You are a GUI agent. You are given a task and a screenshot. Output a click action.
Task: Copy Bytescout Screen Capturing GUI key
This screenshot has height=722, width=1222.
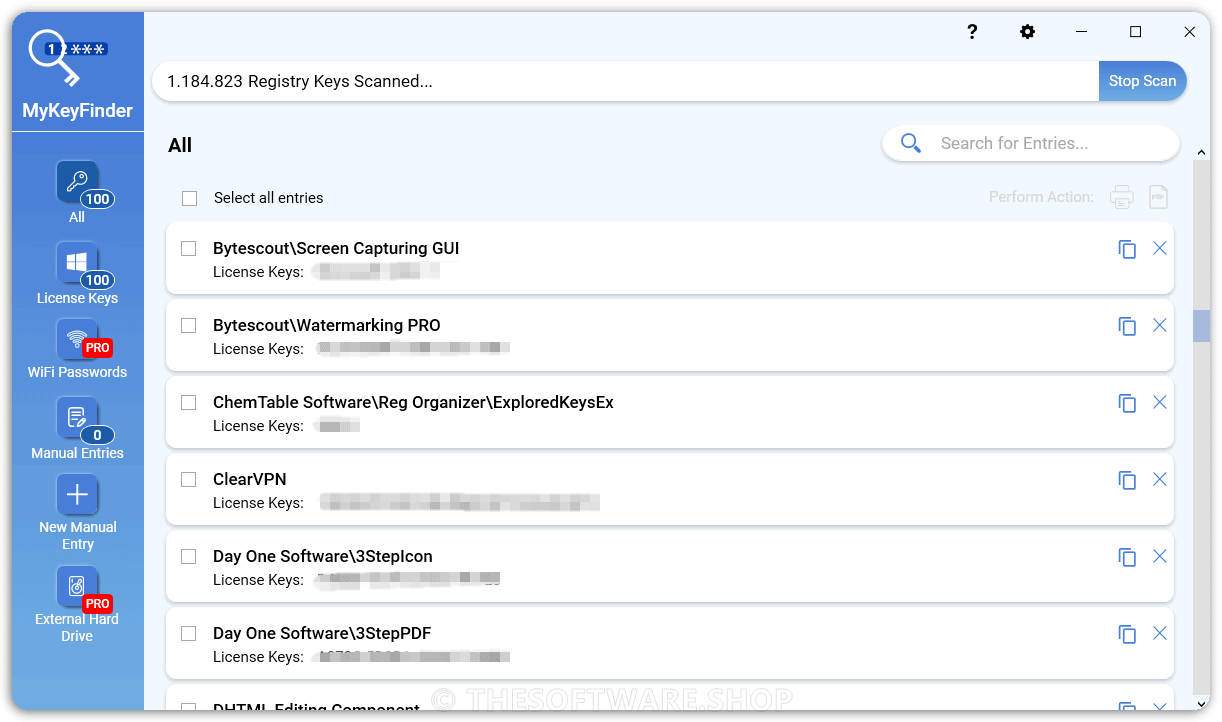click(1127, 249)
